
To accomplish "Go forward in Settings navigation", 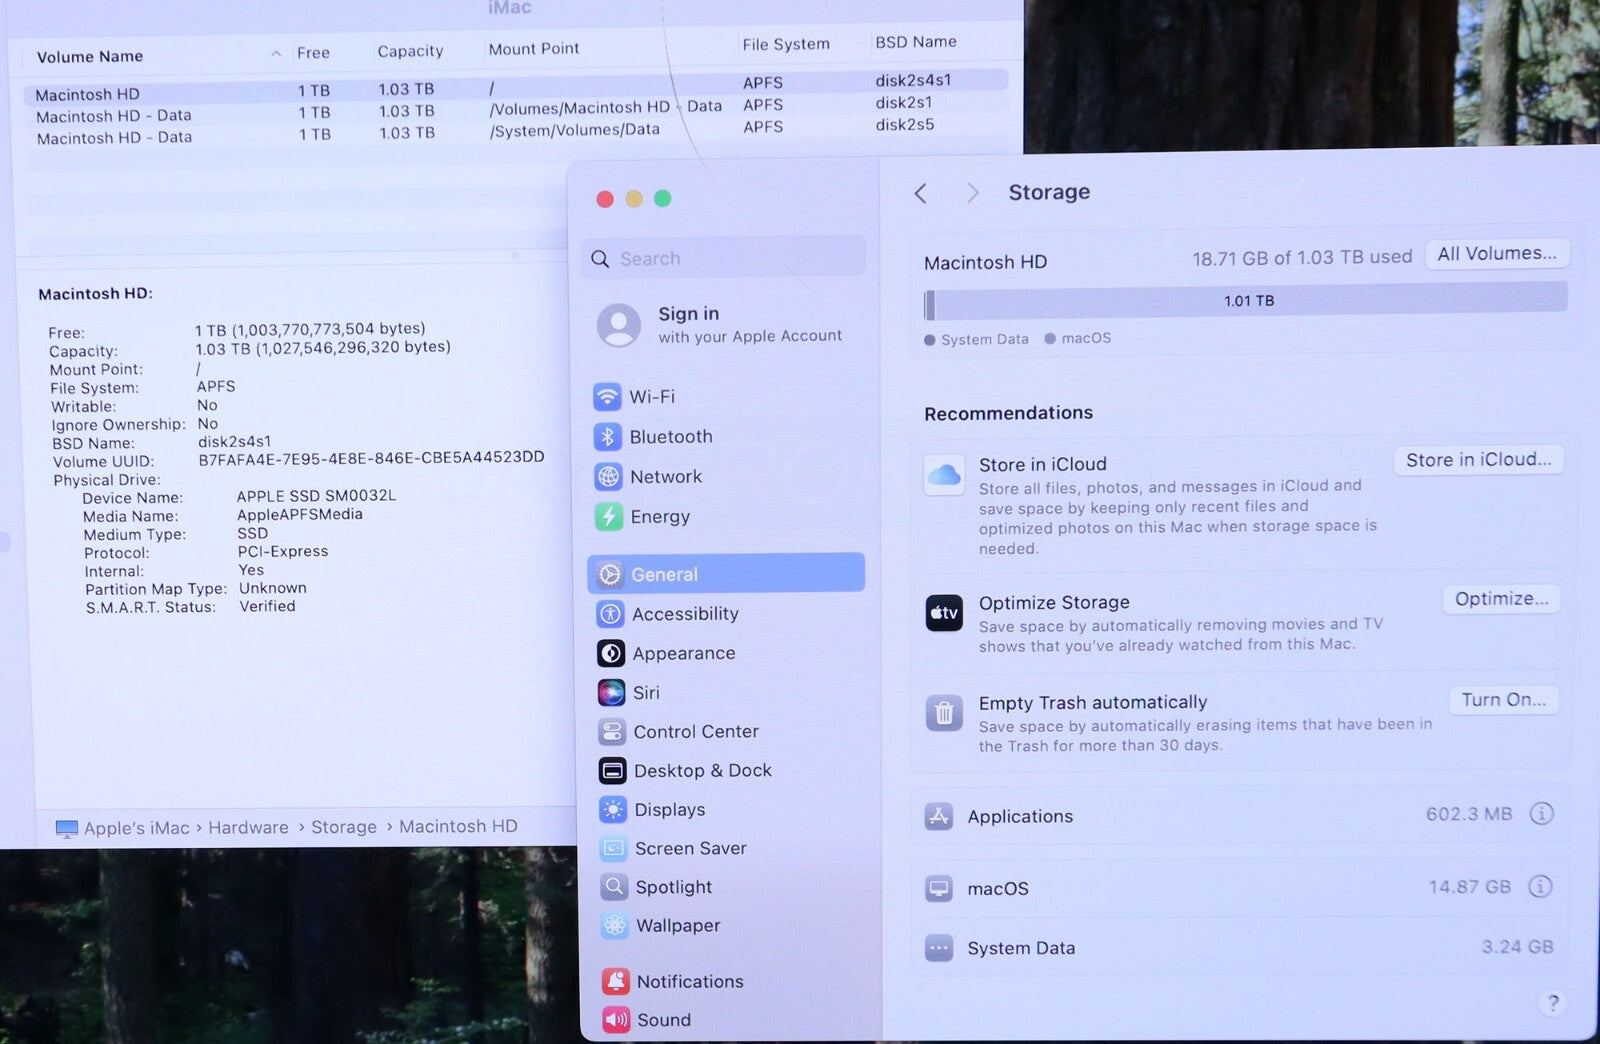I will pos(972,193).
